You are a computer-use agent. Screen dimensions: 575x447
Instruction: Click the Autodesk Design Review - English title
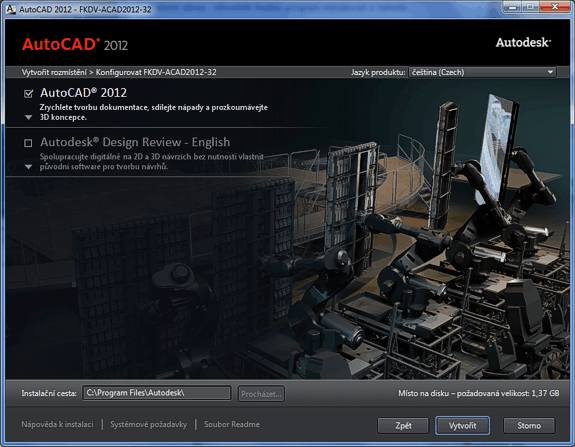click(135, 142)
